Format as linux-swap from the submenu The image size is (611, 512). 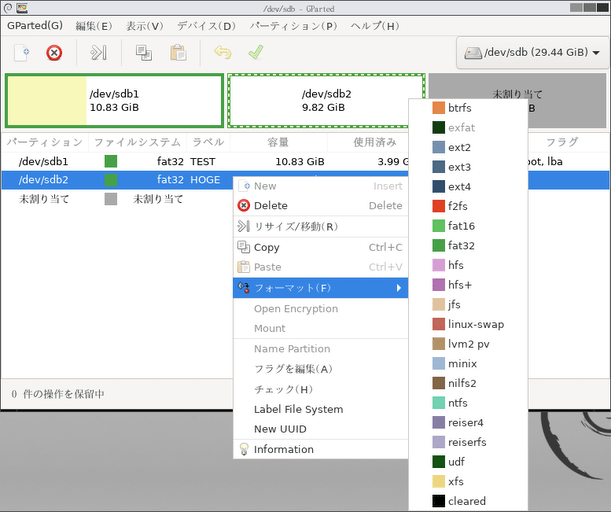(468, 324)
